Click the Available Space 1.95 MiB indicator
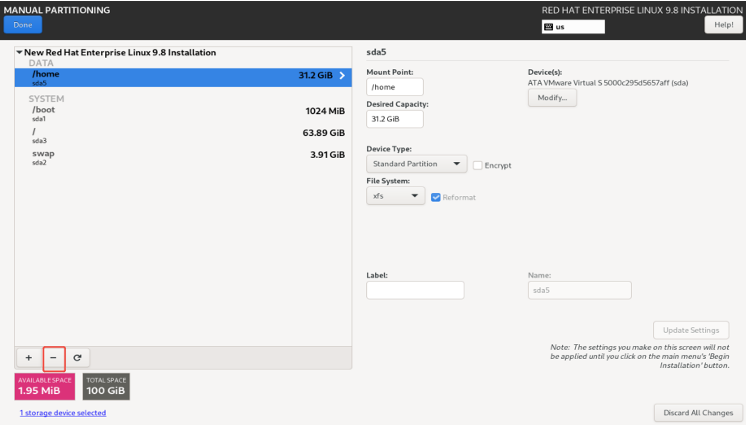This screenshot has height=425, width=746. 45,386
